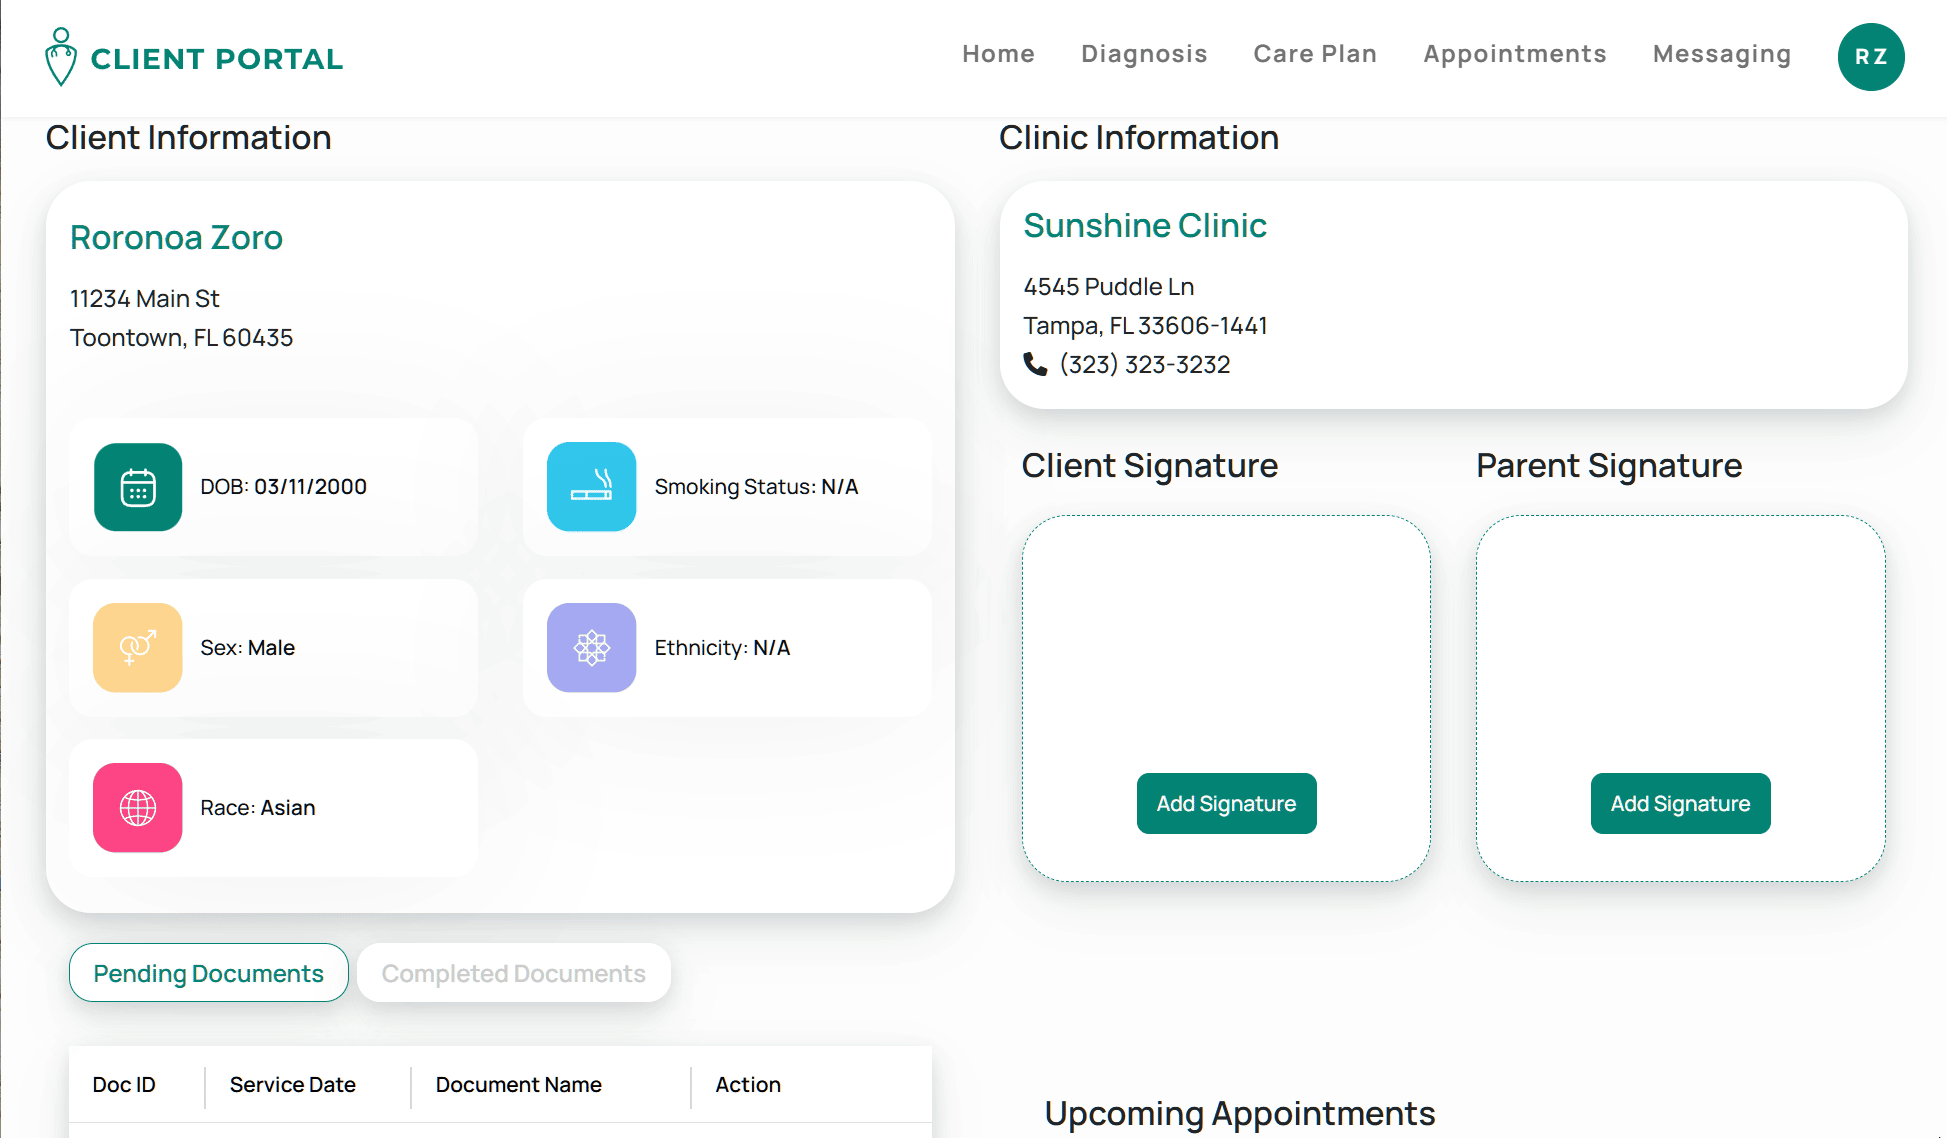Image resolution: width=1947 pixels, height=1138 pixels.
Task: Open the Care Plan page
Action: 1315,54
